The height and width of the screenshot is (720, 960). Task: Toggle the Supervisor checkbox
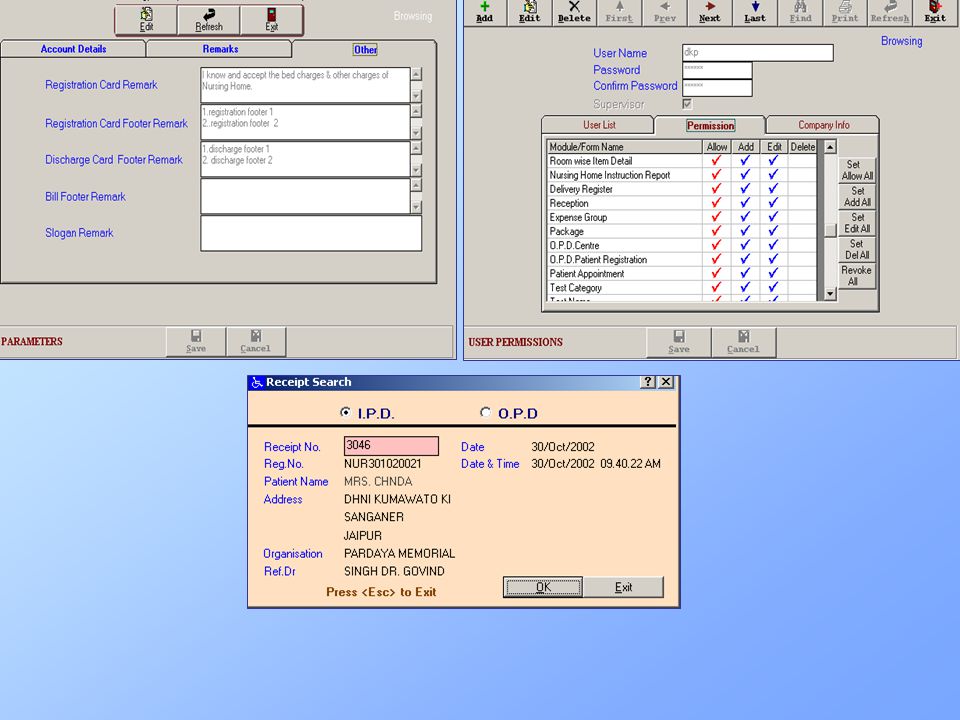pos(687,104)
